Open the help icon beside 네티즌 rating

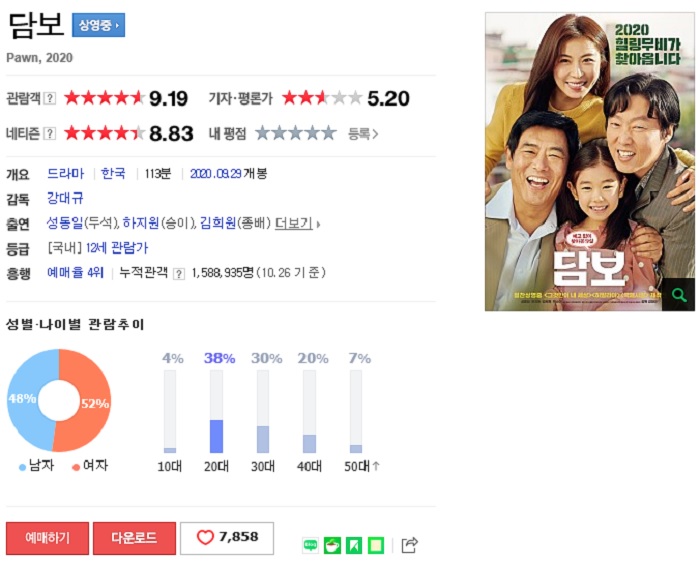coord(50,133)
